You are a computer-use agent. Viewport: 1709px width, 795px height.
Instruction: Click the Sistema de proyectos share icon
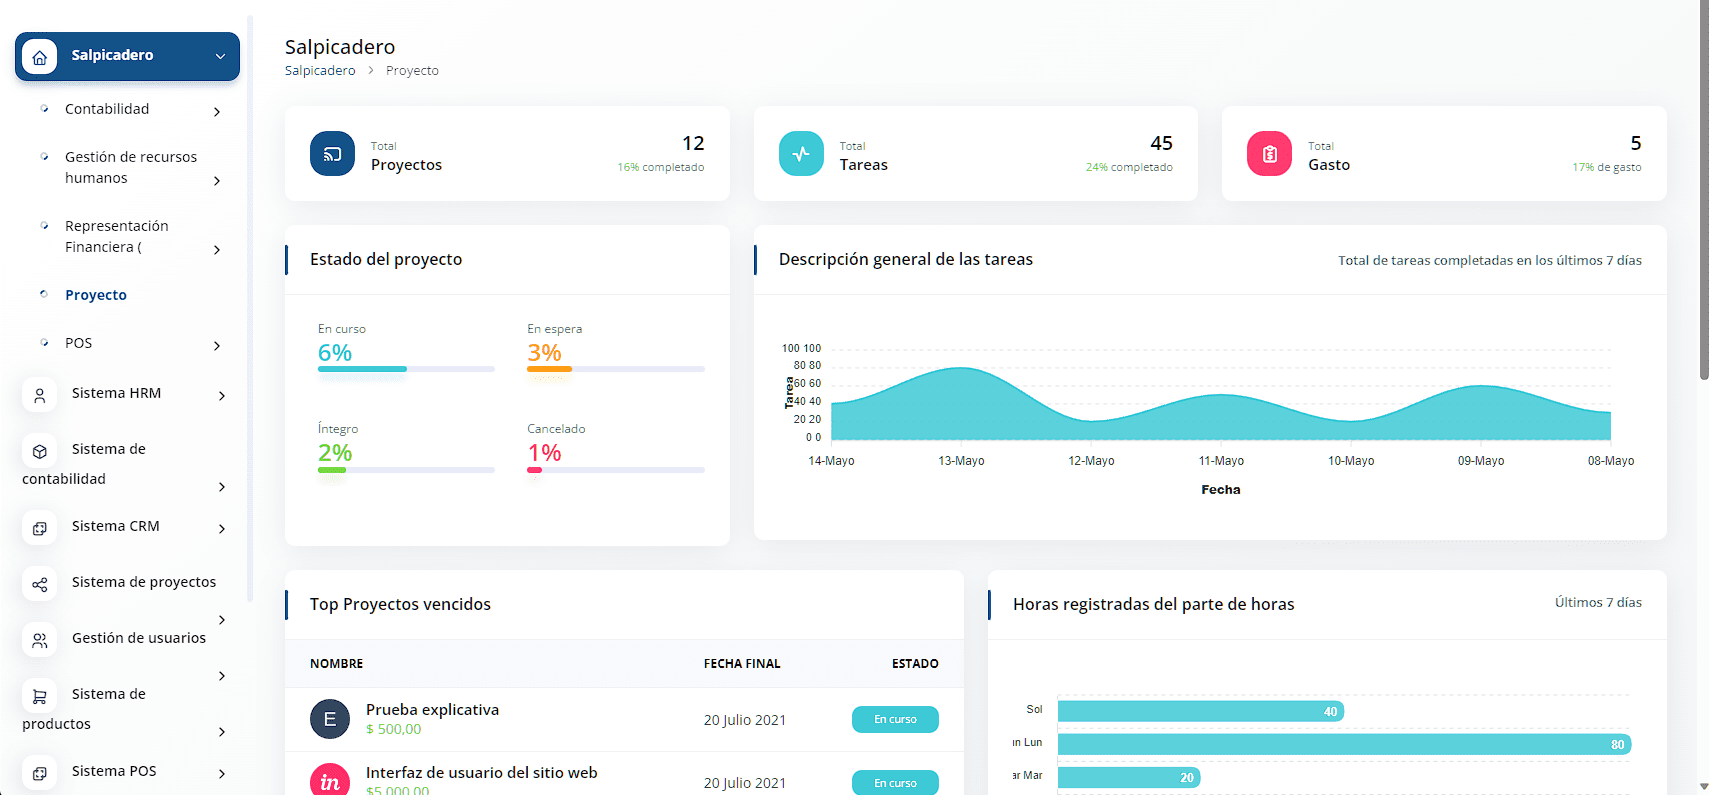point(40,584)
